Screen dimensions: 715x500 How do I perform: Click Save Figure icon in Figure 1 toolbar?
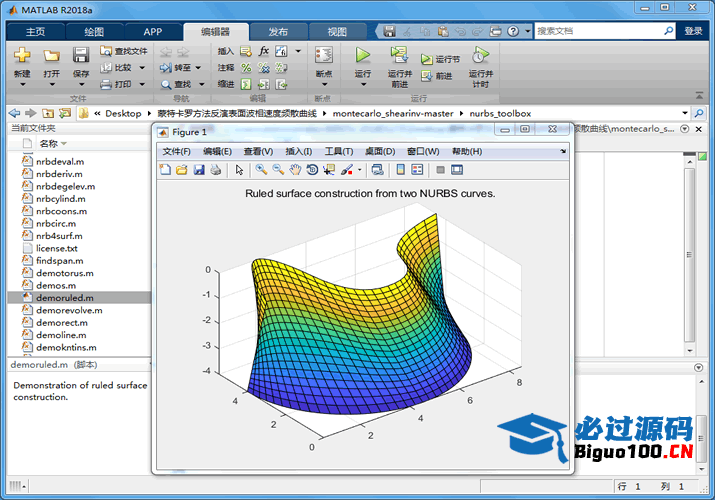coord(199,170)
